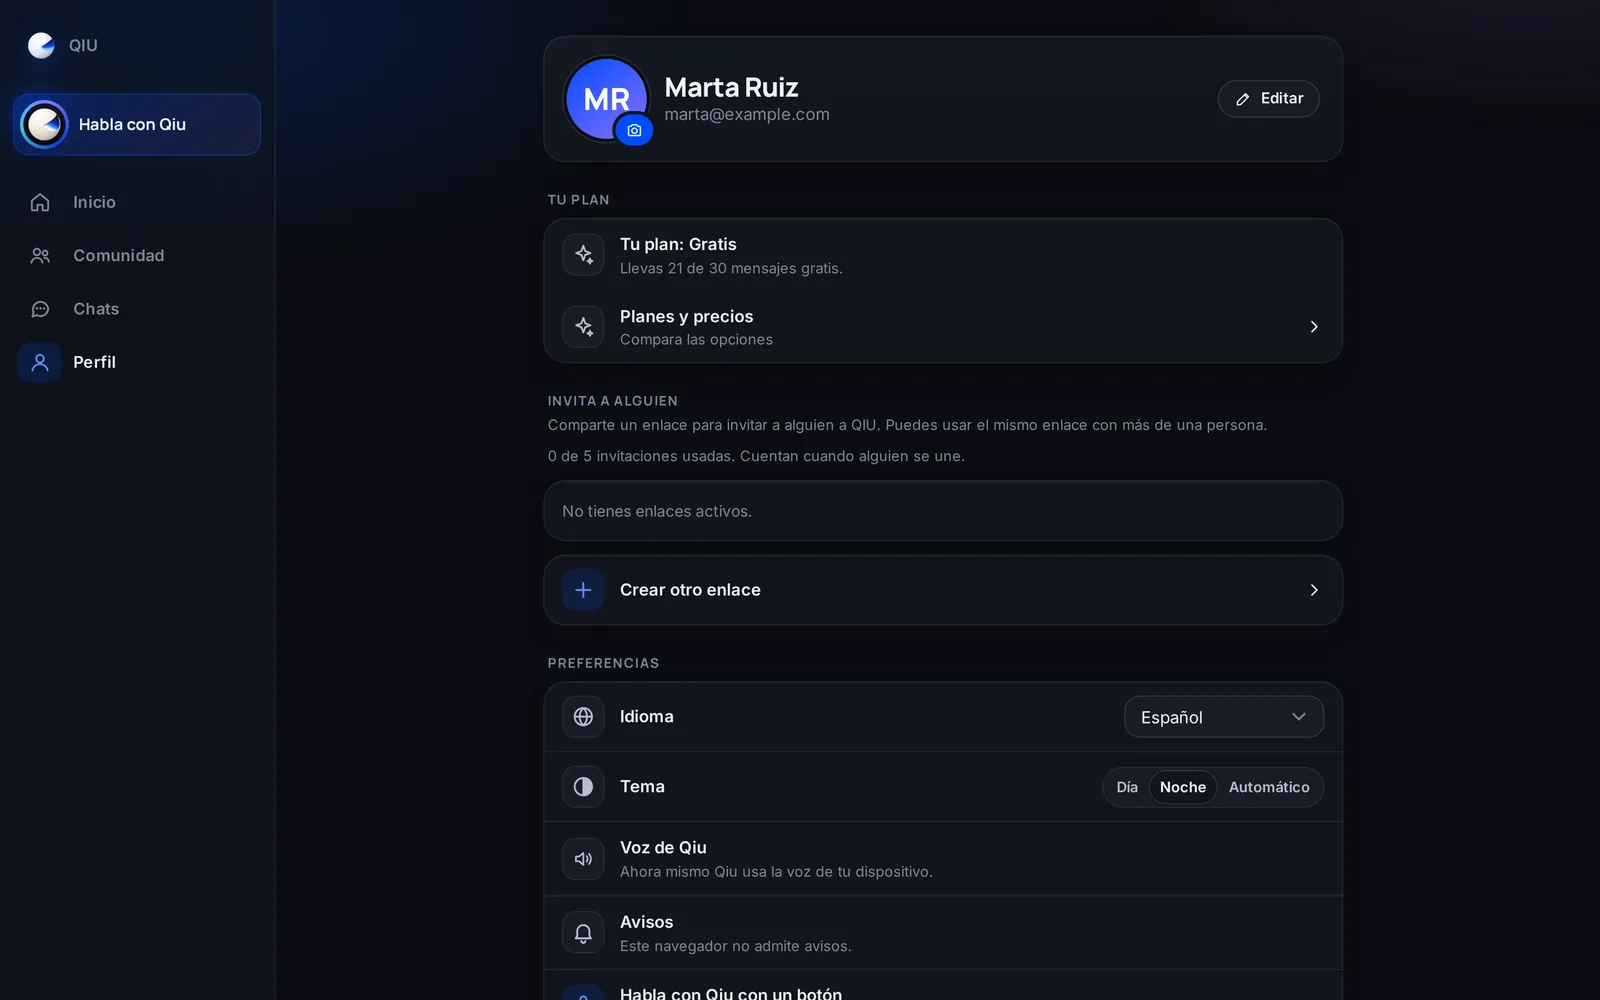
Task: Expand Crear otro enlace chevron
Action: coord(1314,590)
